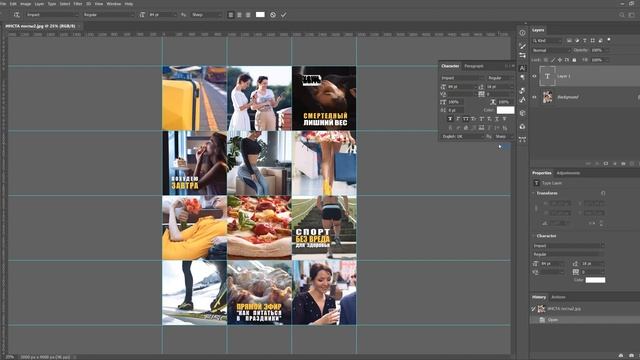Open info panel icon in side dock

[522, 33]
